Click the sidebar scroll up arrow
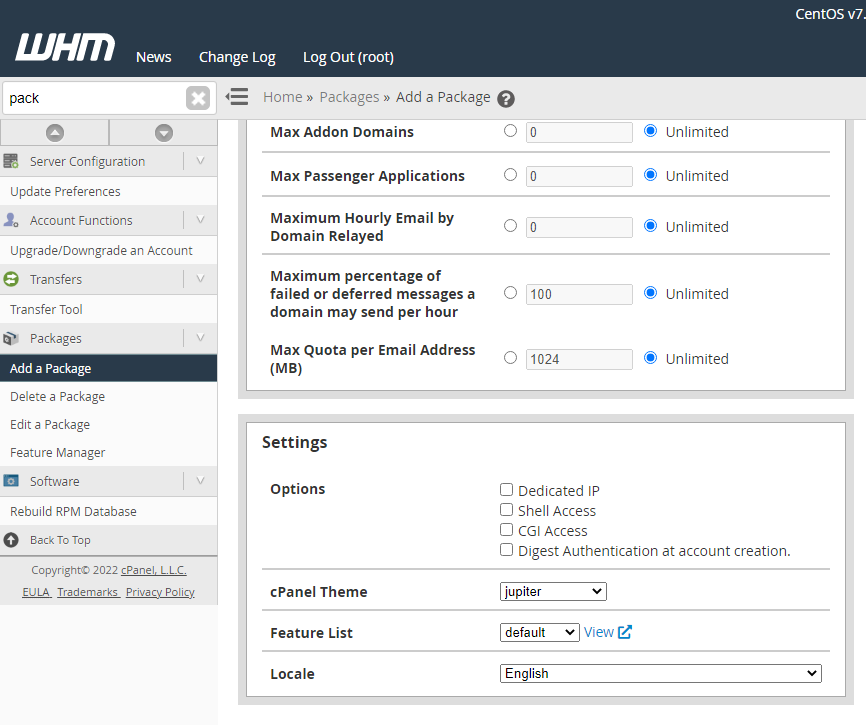Screen dimensions: 866x725 pyautogui.click(x=55, y=132)
